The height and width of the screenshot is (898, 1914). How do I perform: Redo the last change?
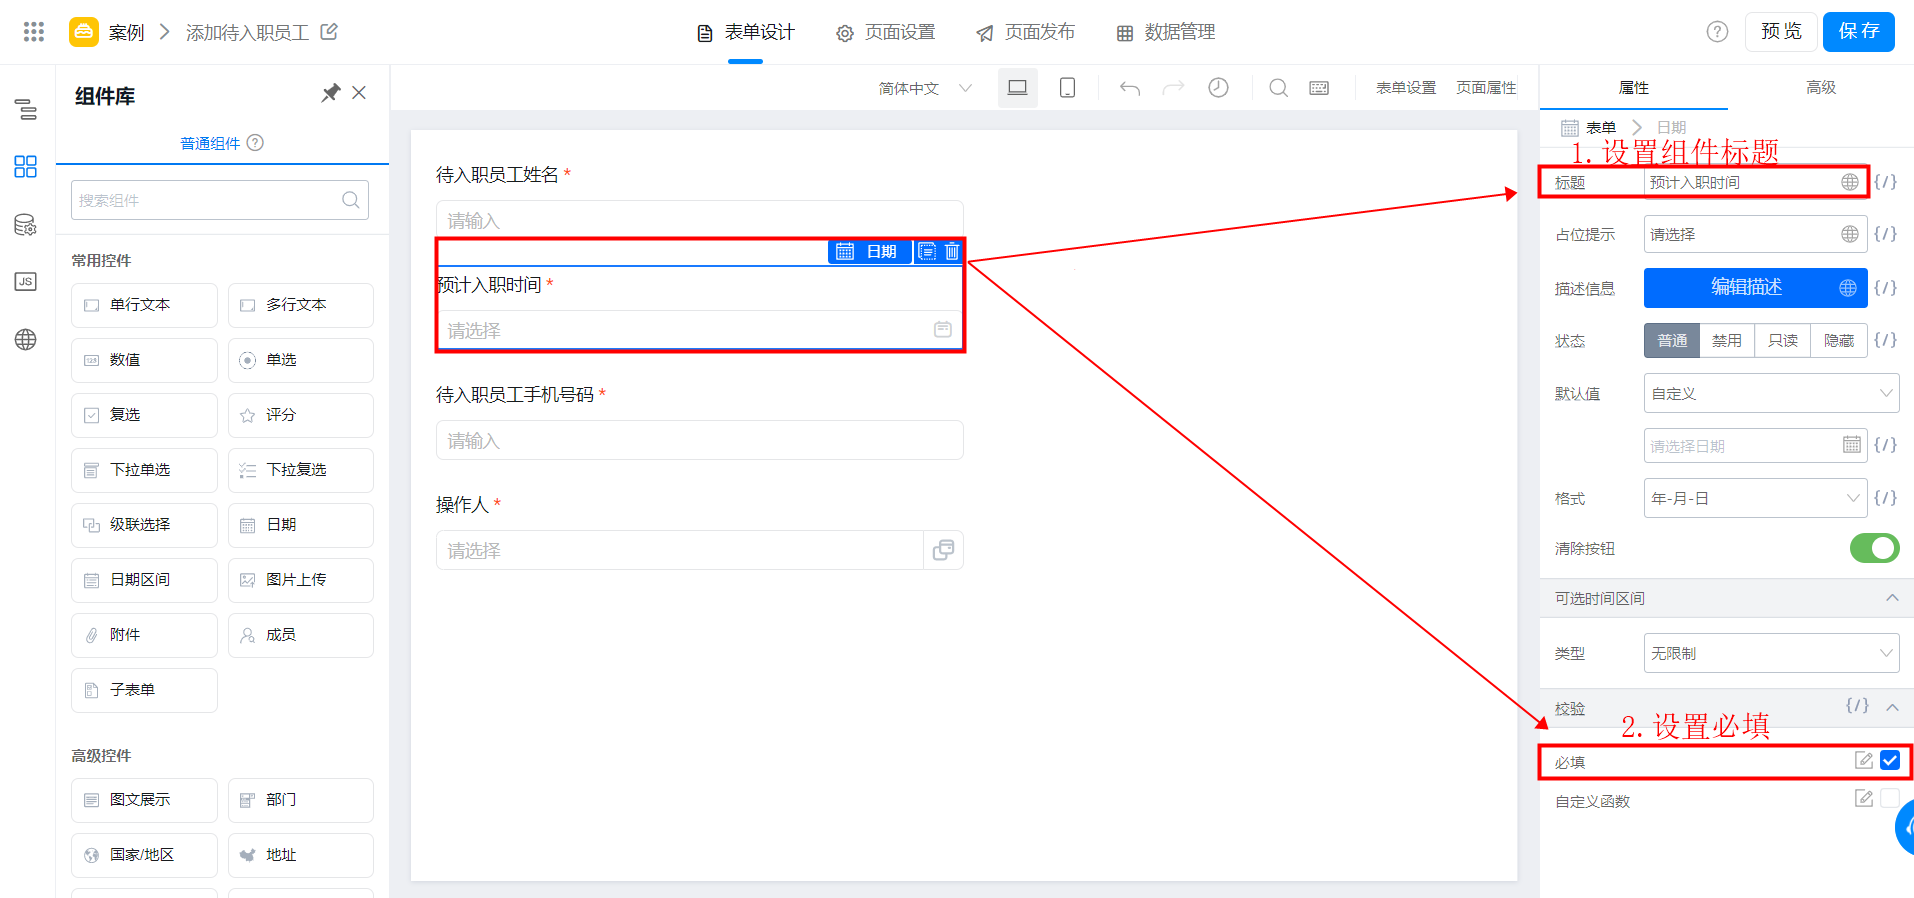(x=1173, y=88)
